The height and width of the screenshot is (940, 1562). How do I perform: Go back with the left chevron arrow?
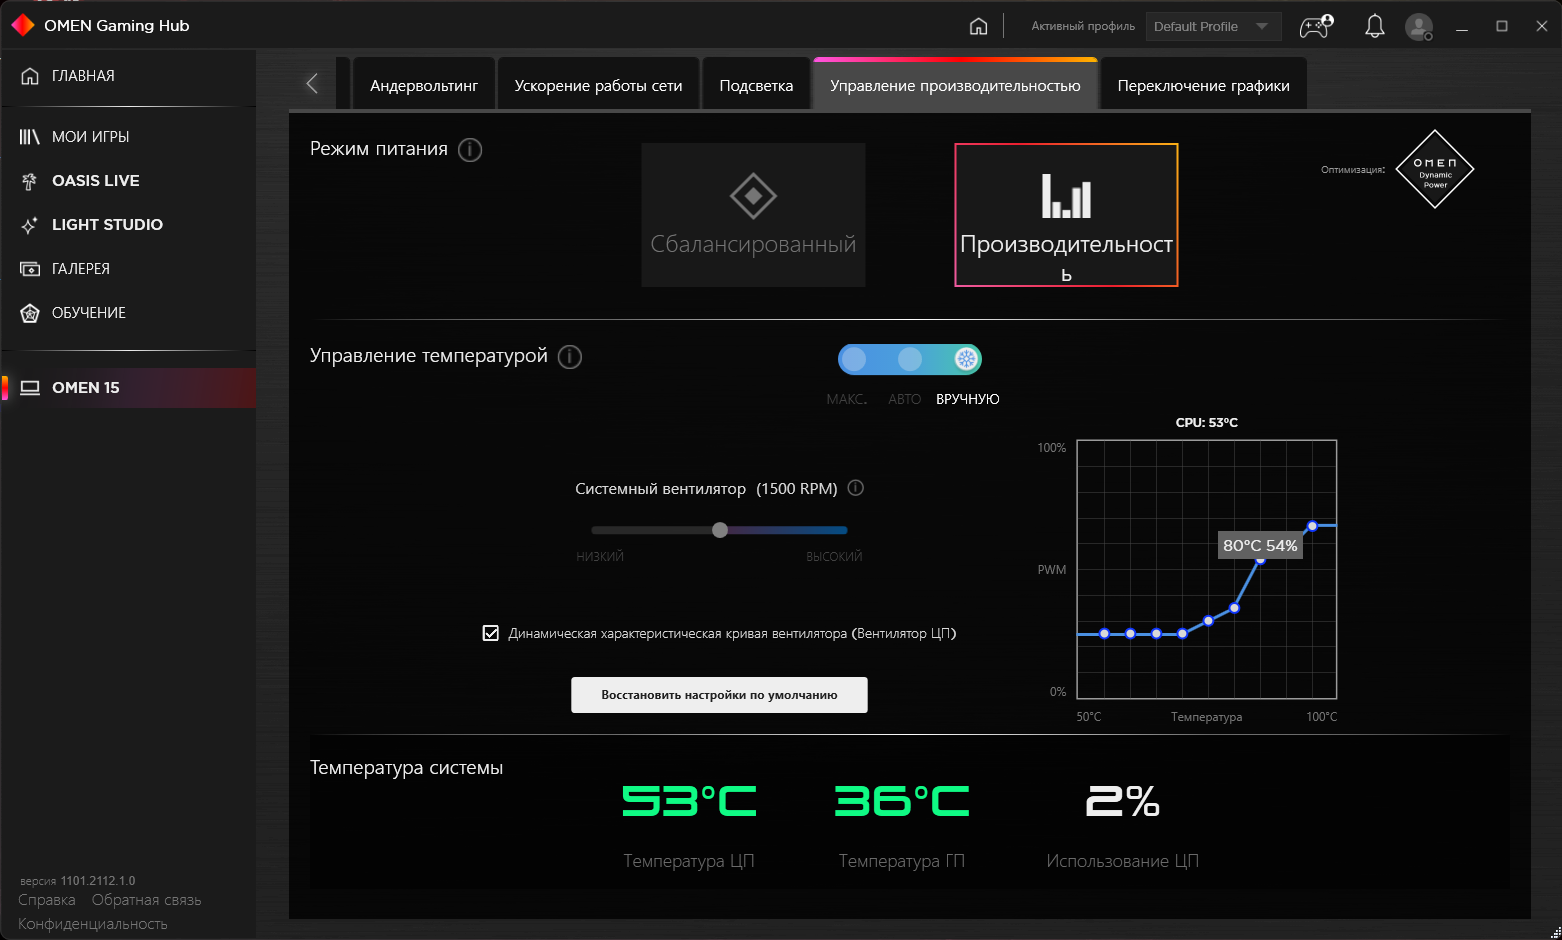coord(312,84)
